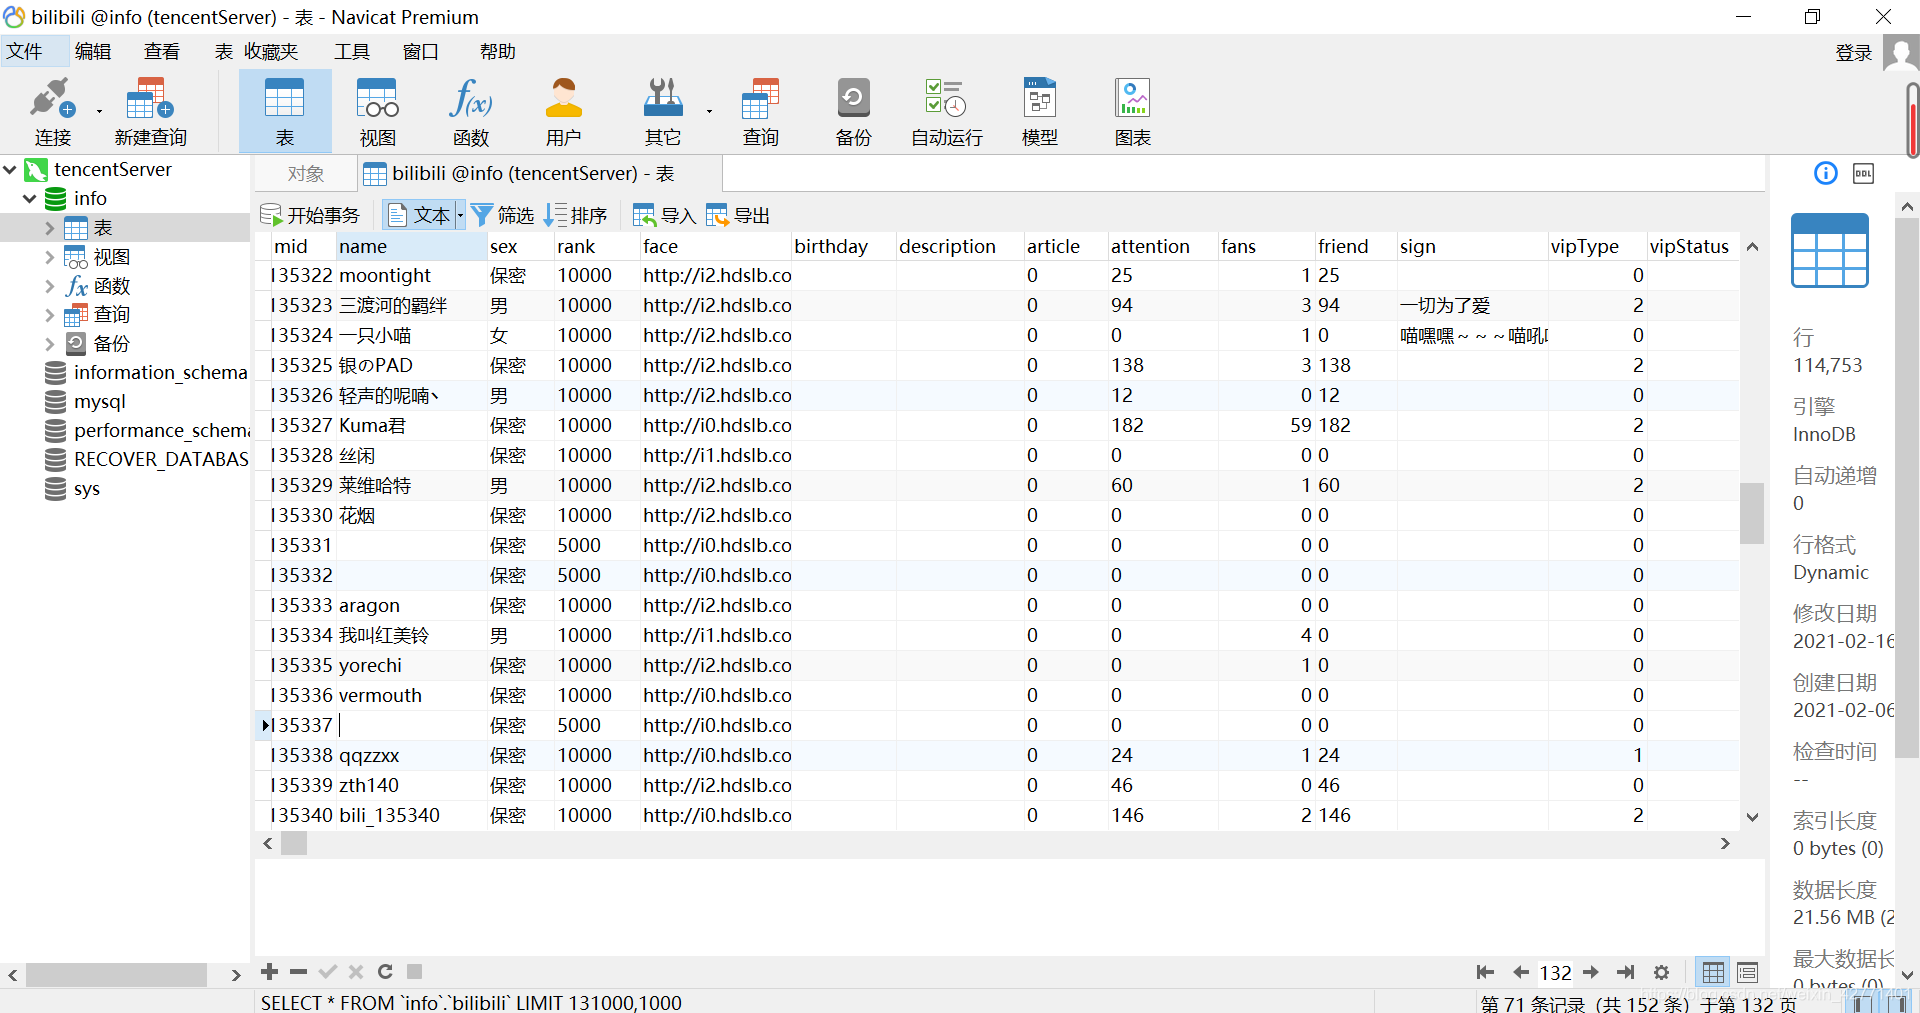Select the information_schema database
The height and width of the screenshot is (1013, 1920).
pyautogui.click(x=146, y=373)
